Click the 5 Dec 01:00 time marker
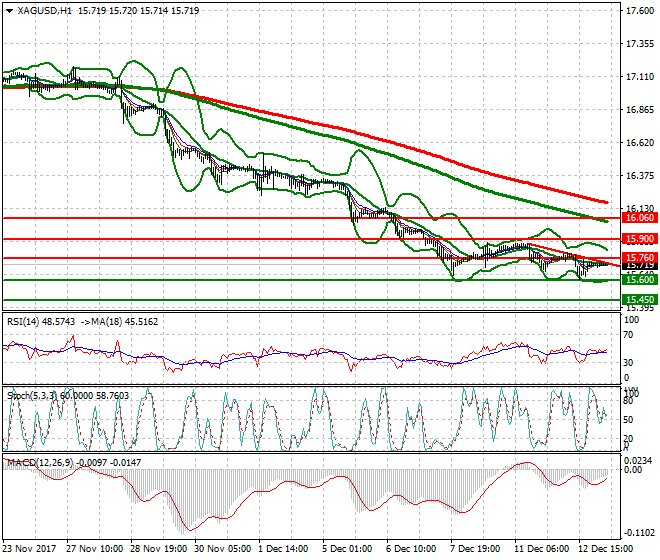The image size is (660, 560). tap(347, 549)
